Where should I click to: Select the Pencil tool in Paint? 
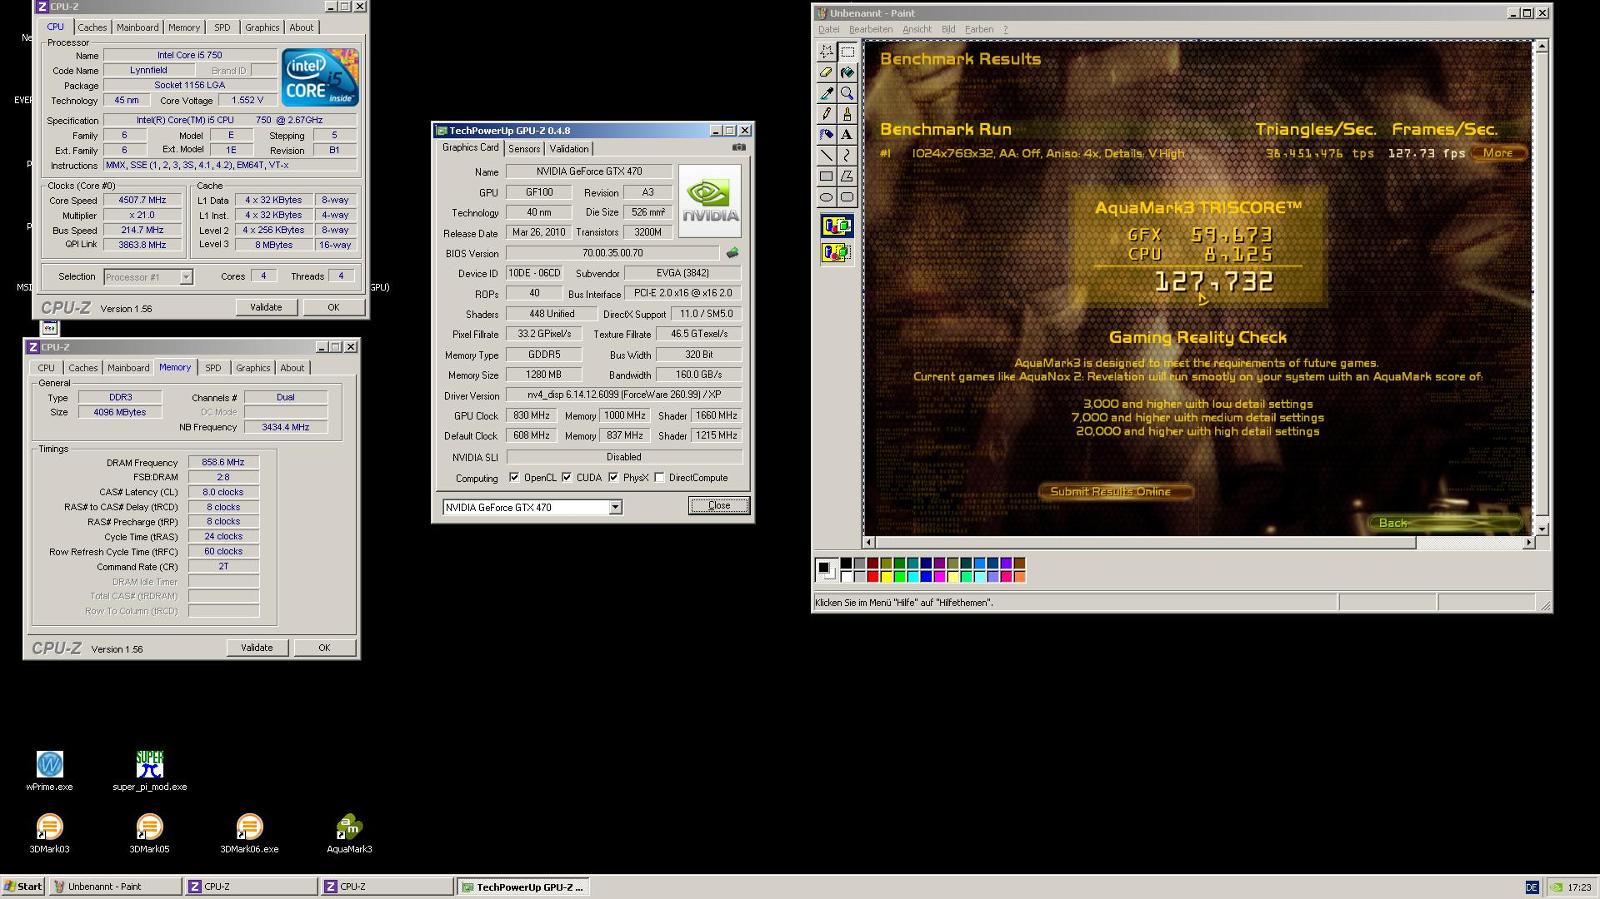pyautogui.click(x=826, y=114)
